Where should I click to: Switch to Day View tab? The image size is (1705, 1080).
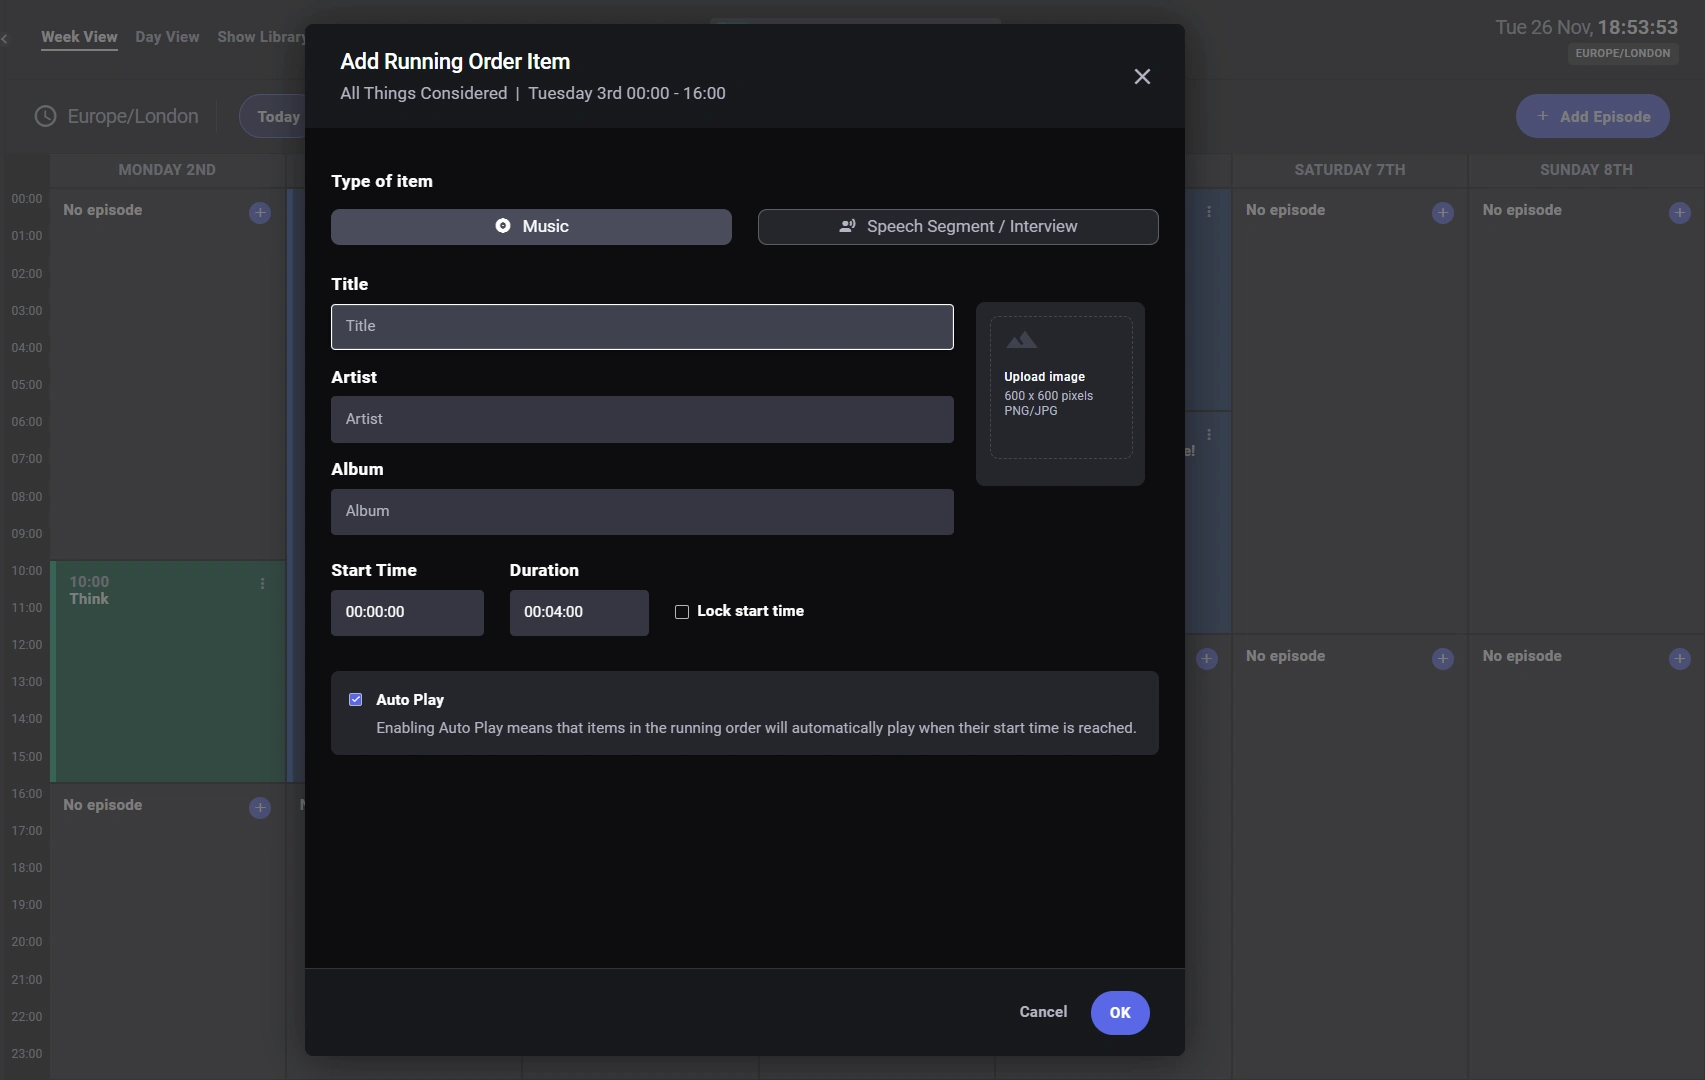tap(167, 37)
